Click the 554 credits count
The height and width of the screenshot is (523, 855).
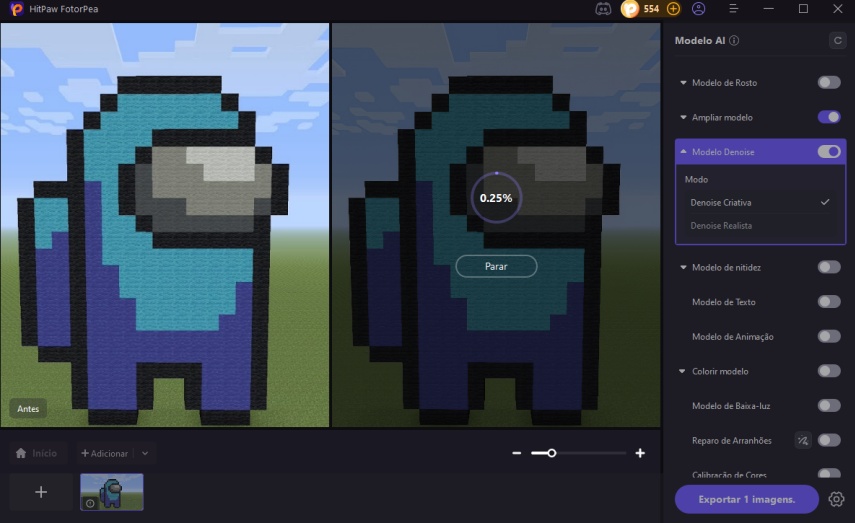[x=651, y=9]
